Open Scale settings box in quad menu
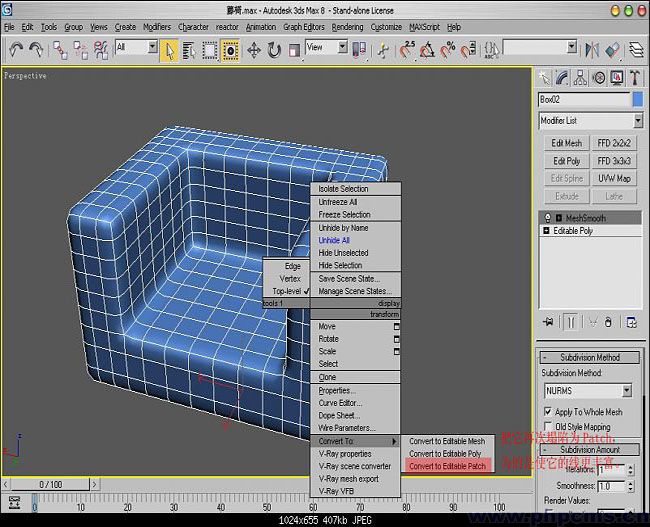 (396, 352)
